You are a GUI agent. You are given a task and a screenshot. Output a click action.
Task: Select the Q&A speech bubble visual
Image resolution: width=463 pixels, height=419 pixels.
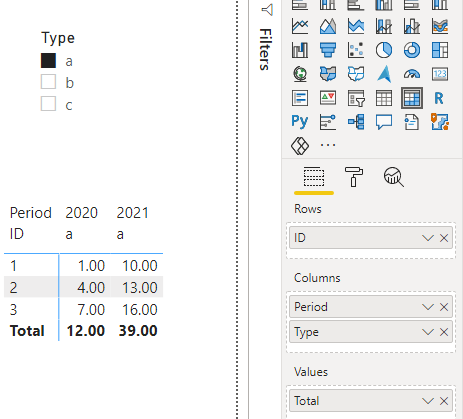click(x=384, y=122)
